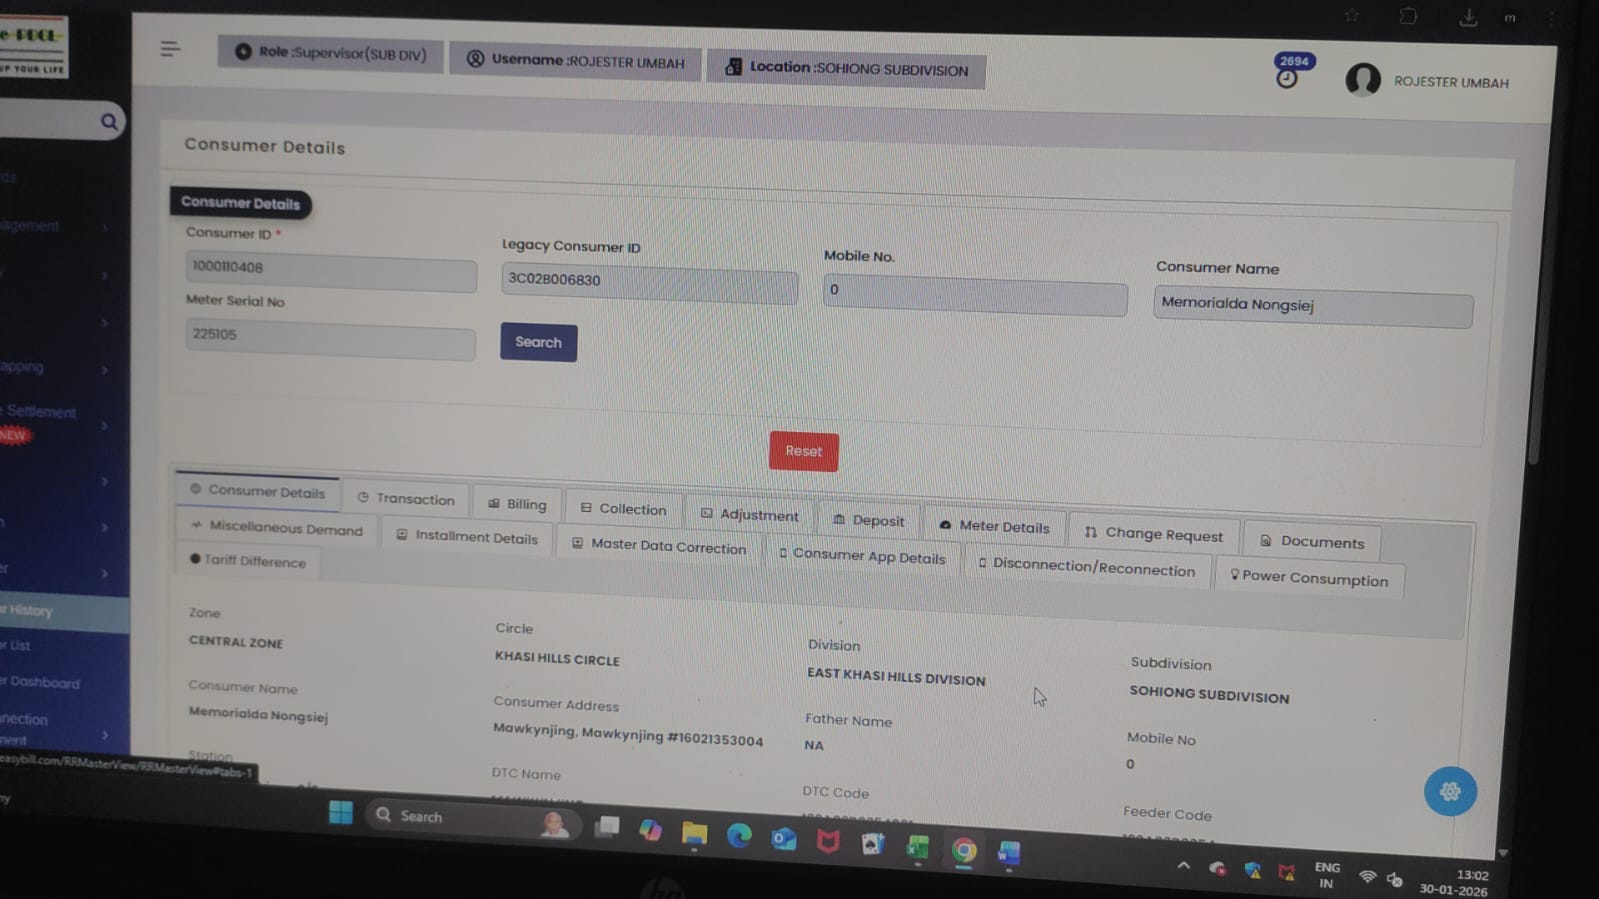Open the browser downloads icon
The width and height of the screenshot is (1599, 899).
tap(1467, 17)
